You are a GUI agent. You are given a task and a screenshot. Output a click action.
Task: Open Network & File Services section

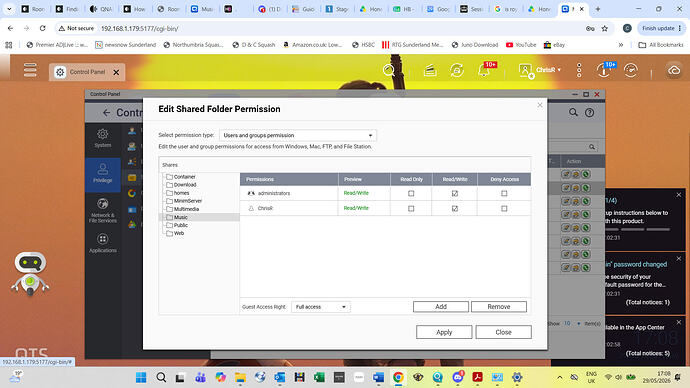coord(103,210)
